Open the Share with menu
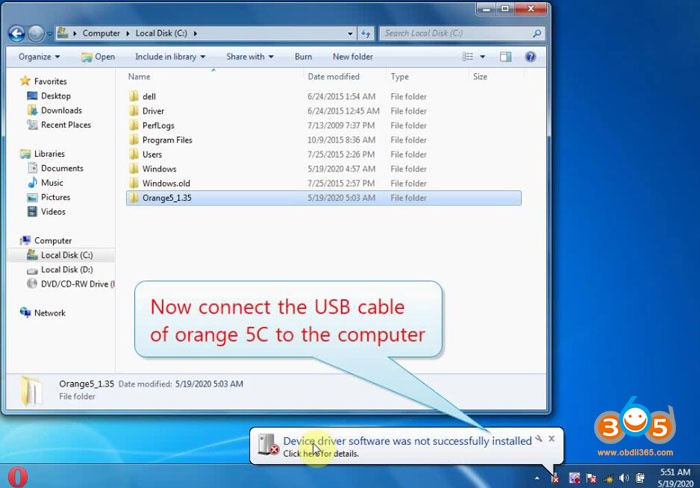The image size is (700, 488). click(250, 57)
